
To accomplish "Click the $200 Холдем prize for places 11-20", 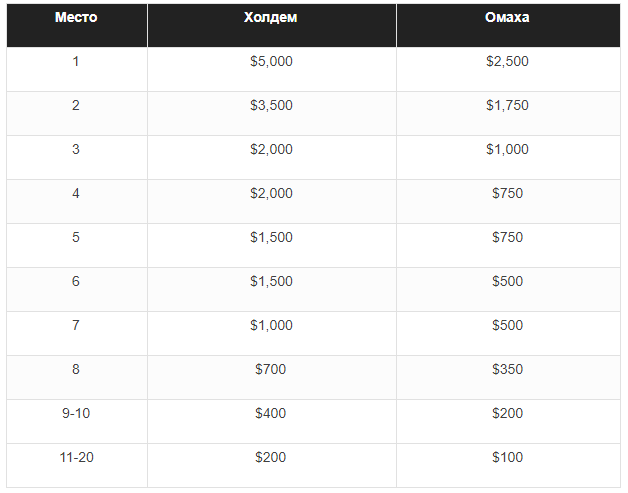I will click(270, 457).
